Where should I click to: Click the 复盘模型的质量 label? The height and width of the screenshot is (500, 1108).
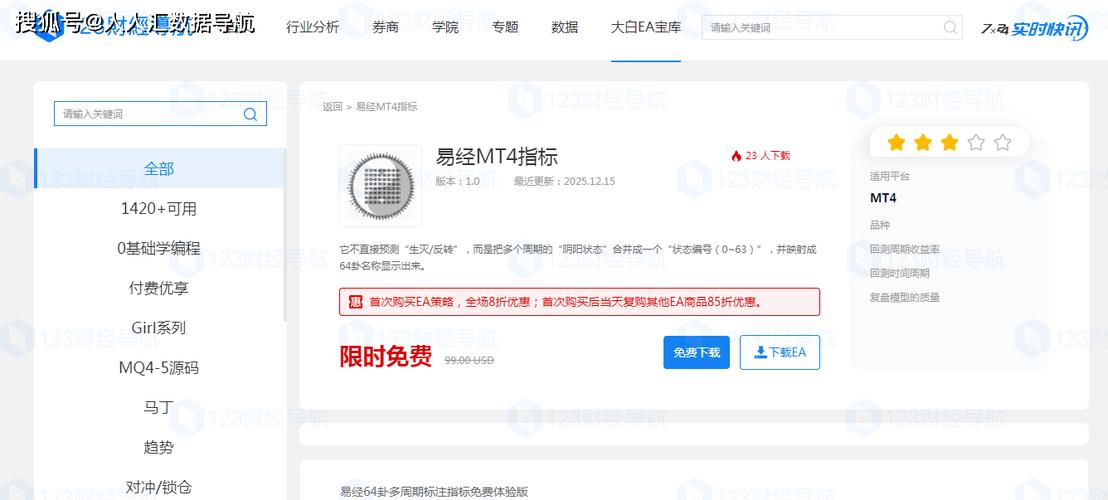point(904,298)
